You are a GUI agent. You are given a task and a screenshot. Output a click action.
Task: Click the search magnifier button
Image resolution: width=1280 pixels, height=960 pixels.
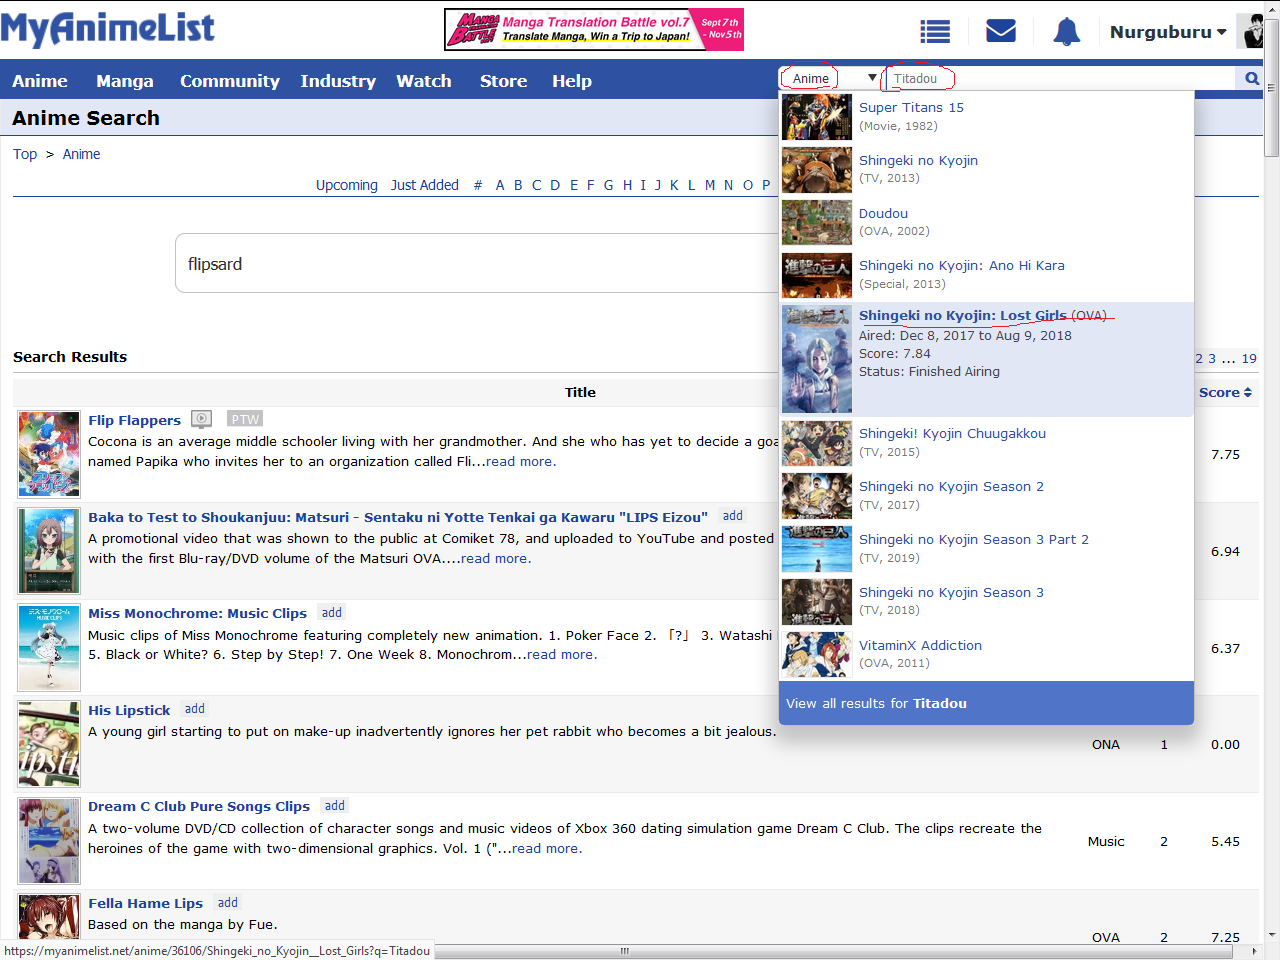pos(1251,78)
